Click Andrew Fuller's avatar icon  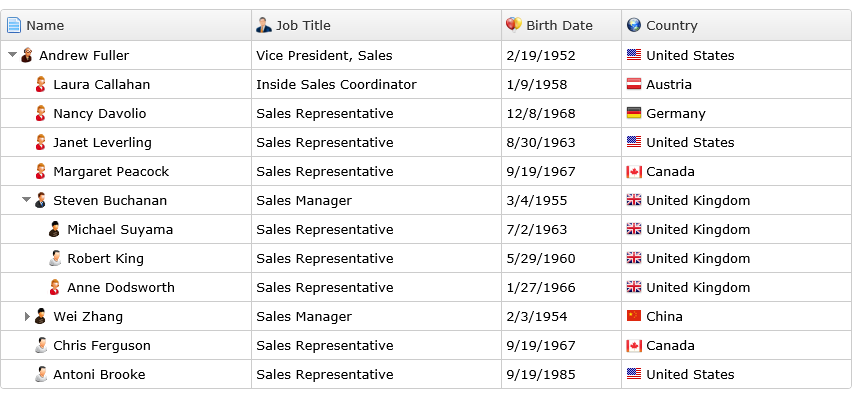click(27, 55)
